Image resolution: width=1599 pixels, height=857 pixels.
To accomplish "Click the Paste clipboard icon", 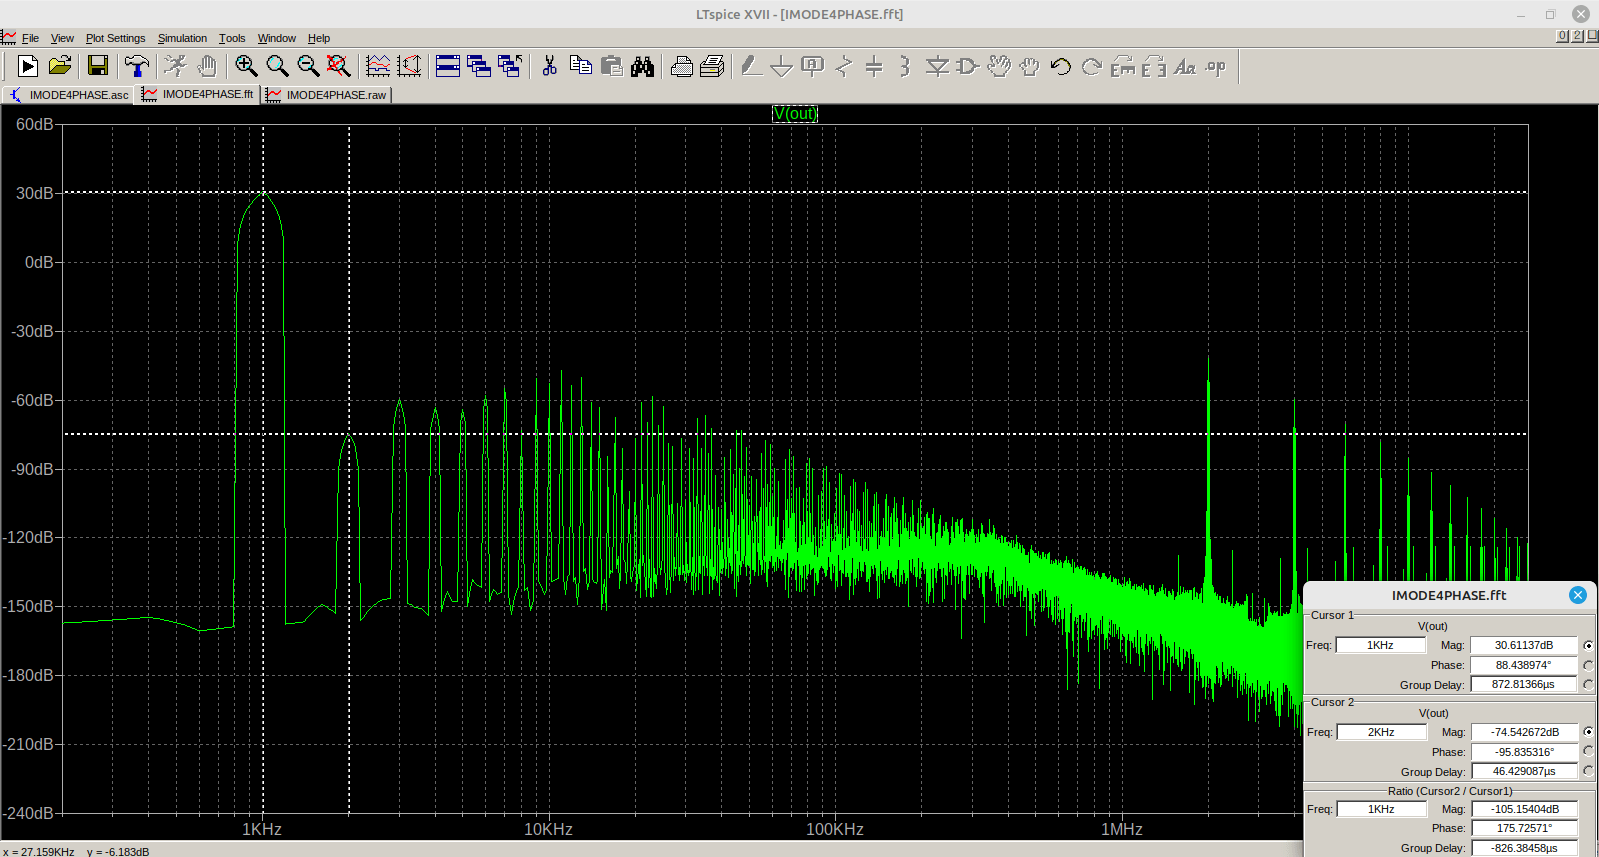I will coord(611,66).
